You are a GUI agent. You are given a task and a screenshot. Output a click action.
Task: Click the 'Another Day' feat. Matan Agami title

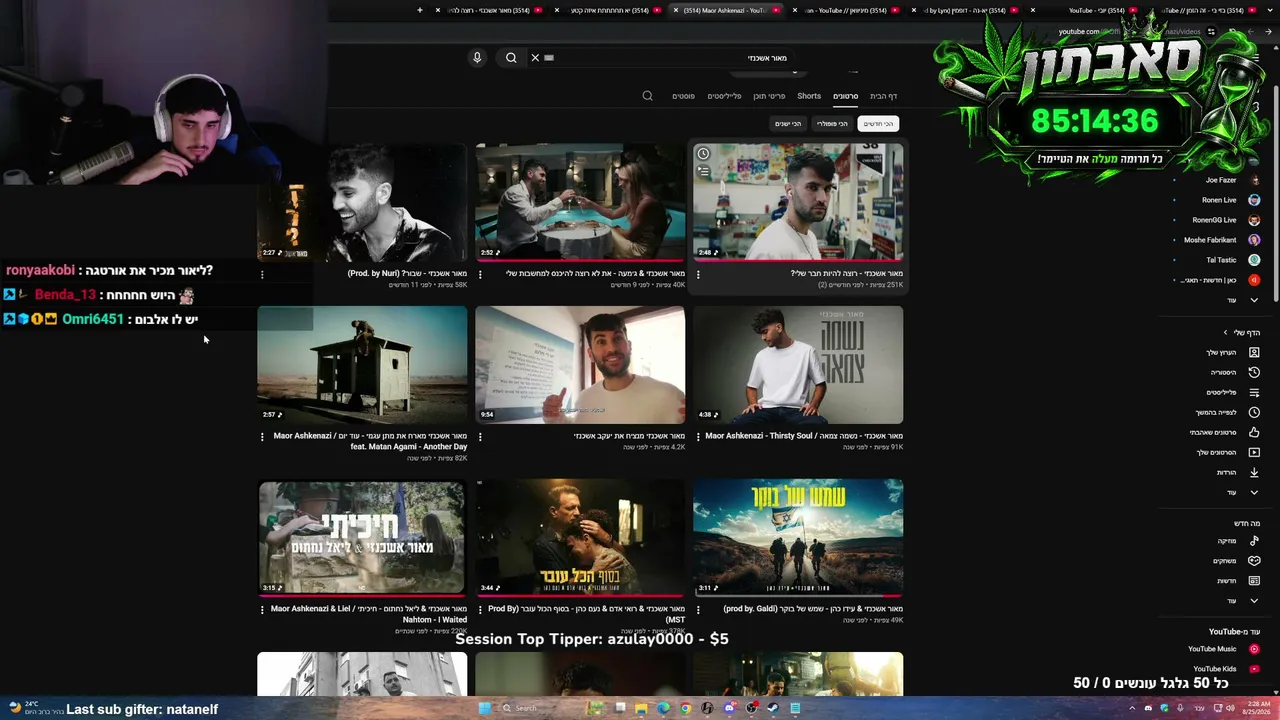pos(369,441)
